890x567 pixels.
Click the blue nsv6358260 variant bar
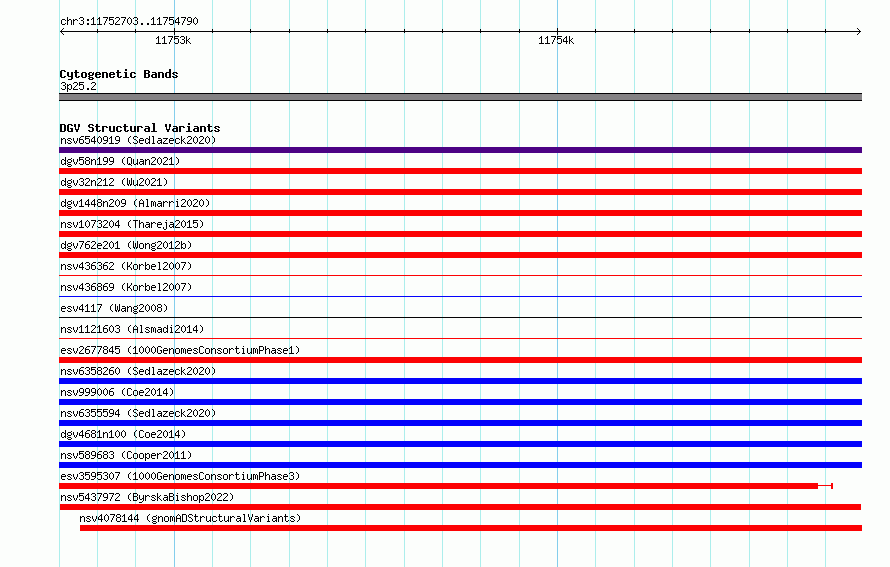[460, 381]
